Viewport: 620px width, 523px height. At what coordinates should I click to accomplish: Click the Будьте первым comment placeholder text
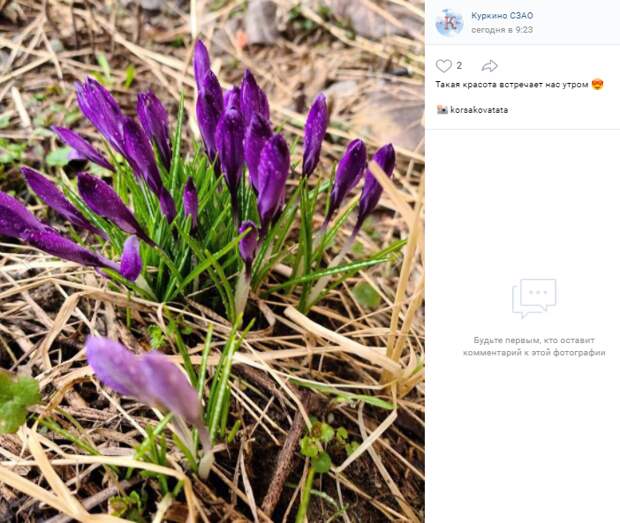pos(534,346)
